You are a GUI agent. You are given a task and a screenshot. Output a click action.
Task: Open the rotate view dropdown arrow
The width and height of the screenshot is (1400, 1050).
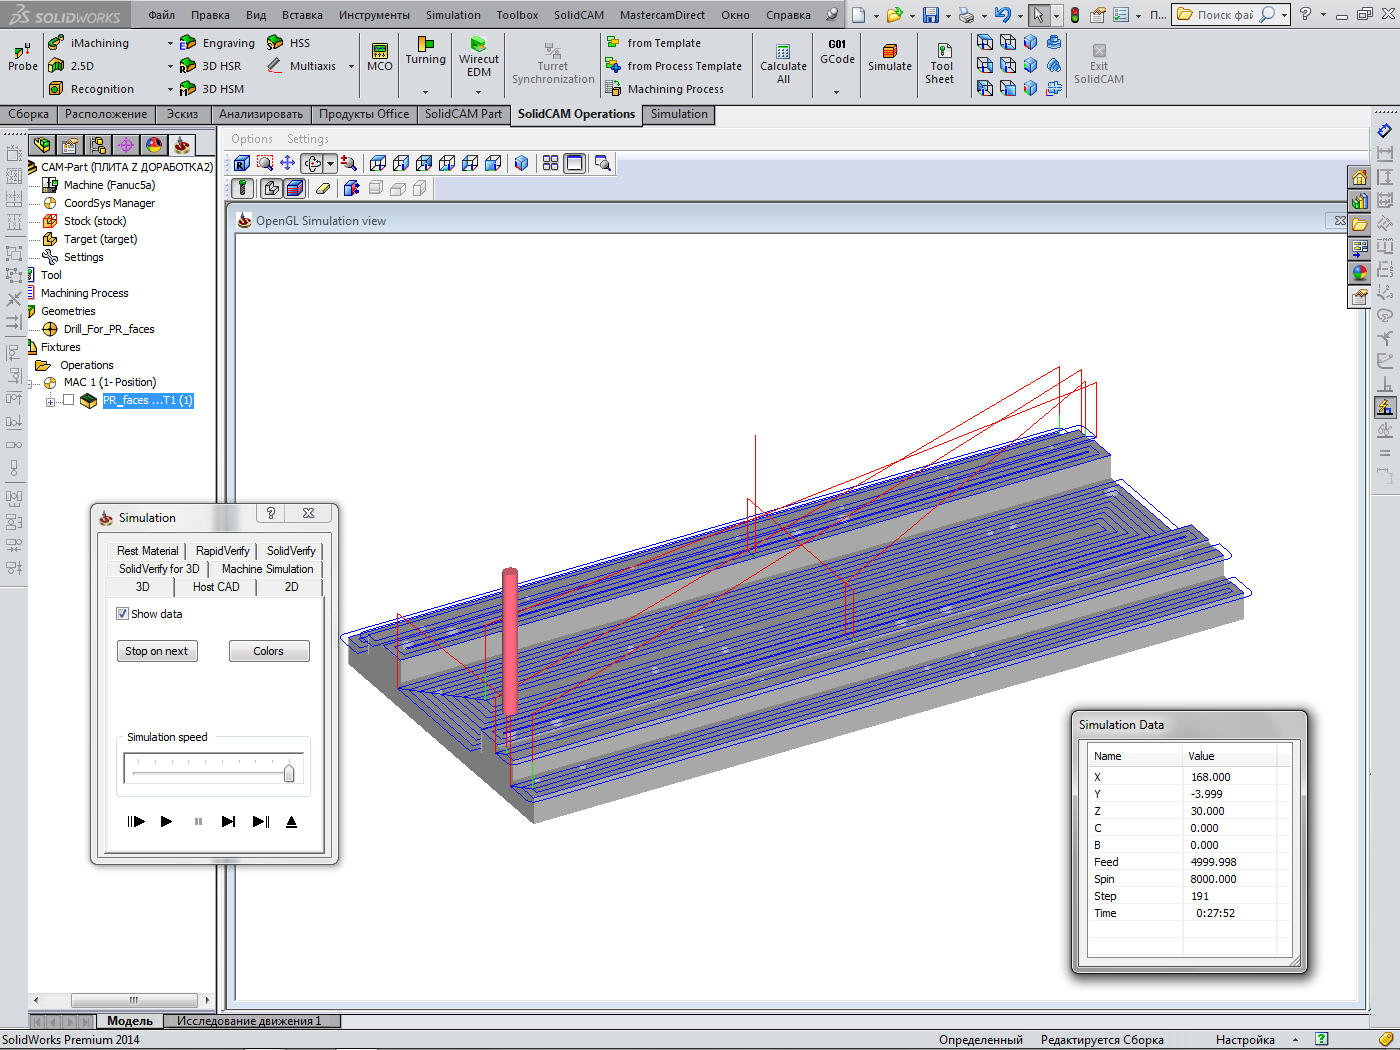(x=329, y=163)
